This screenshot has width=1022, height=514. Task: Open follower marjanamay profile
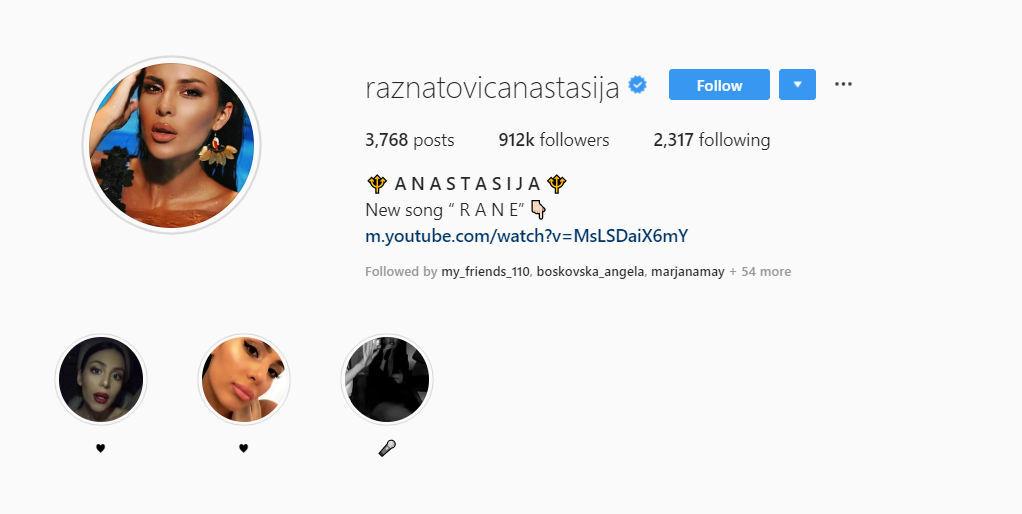[688, 272]
